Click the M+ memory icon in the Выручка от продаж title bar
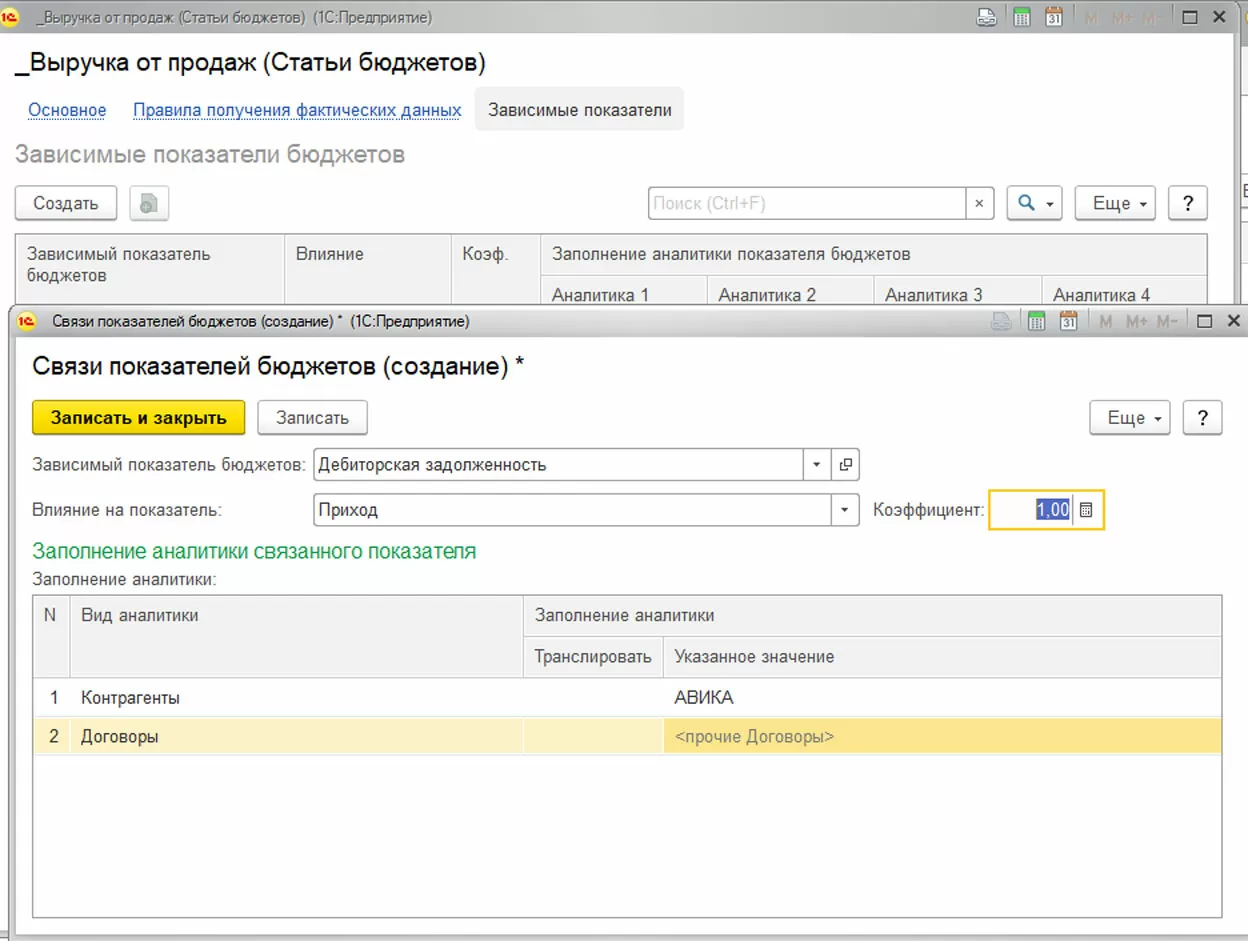 pyautogui.click(x=1122, y=18)
